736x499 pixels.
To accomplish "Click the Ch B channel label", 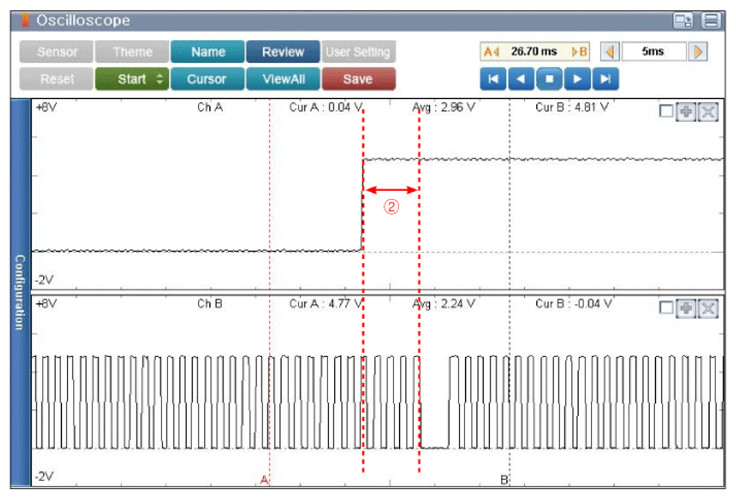I will (210, 304).
